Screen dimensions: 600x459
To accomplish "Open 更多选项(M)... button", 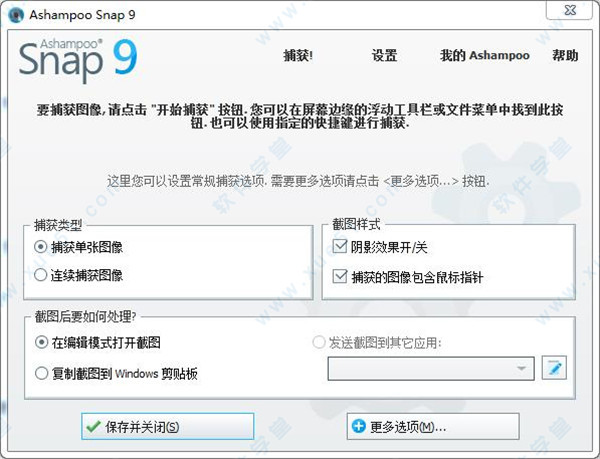I will pos(433,426).
